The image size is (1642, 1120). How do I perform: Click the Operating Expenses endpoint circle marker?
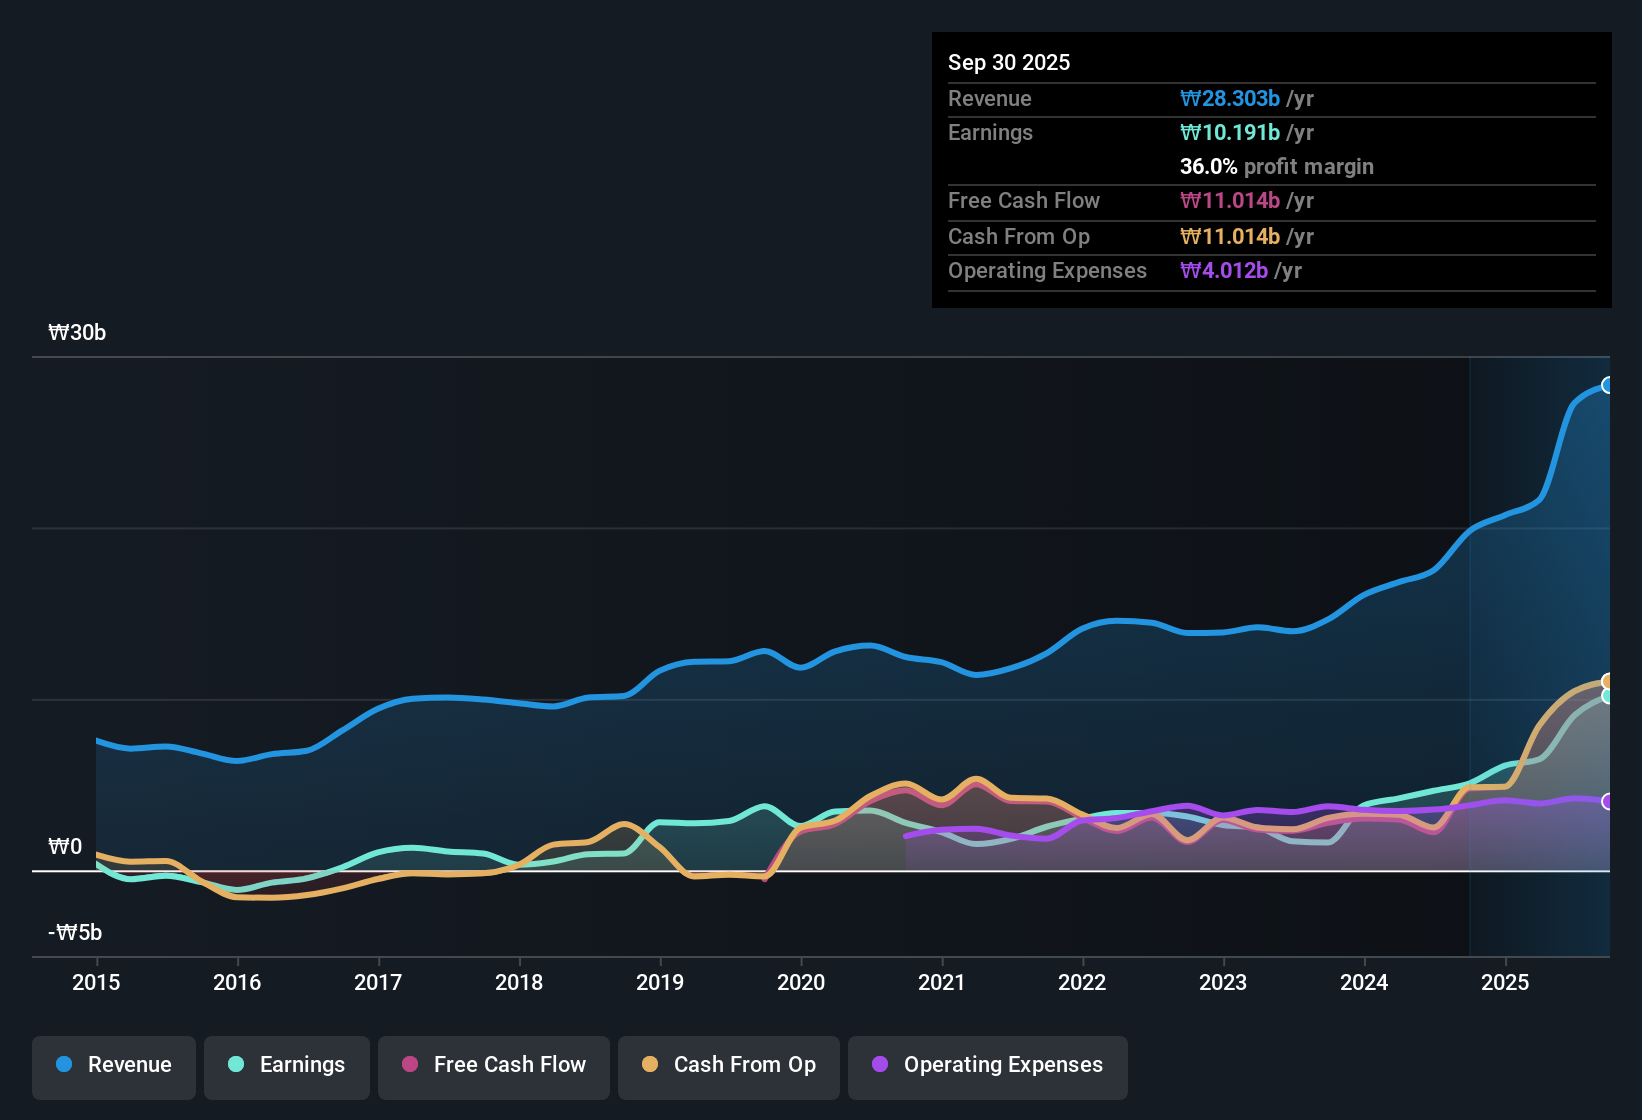tap(1608, 803)
